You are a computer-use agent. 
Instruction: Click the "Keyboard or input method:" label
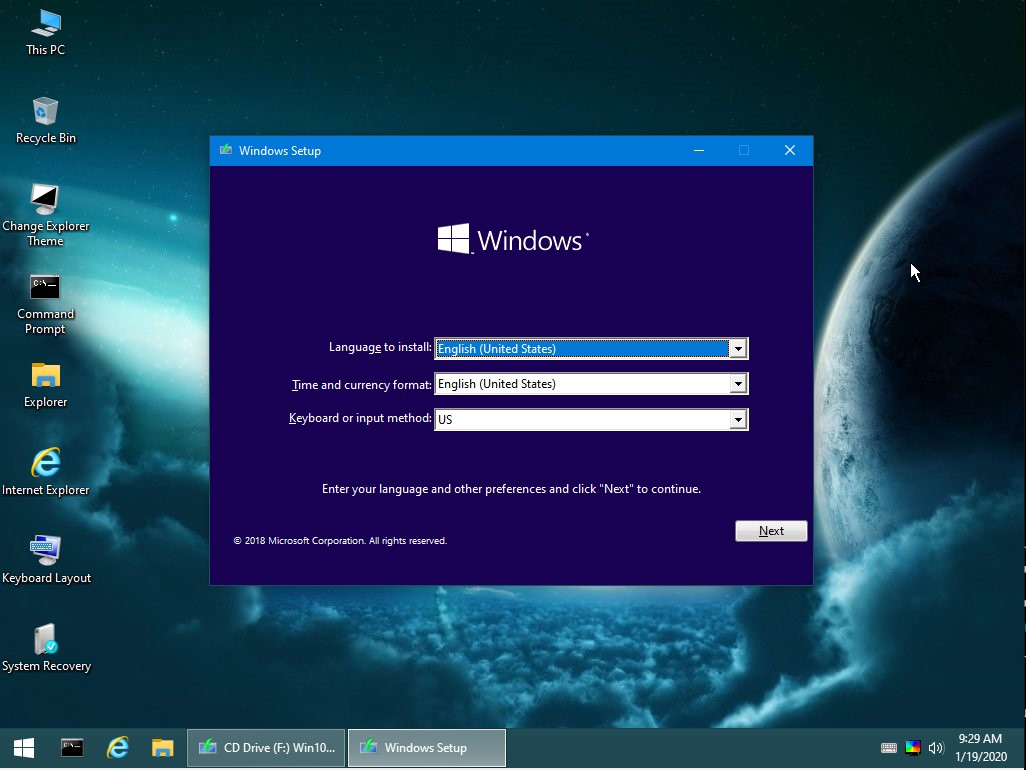coord(361,417)
